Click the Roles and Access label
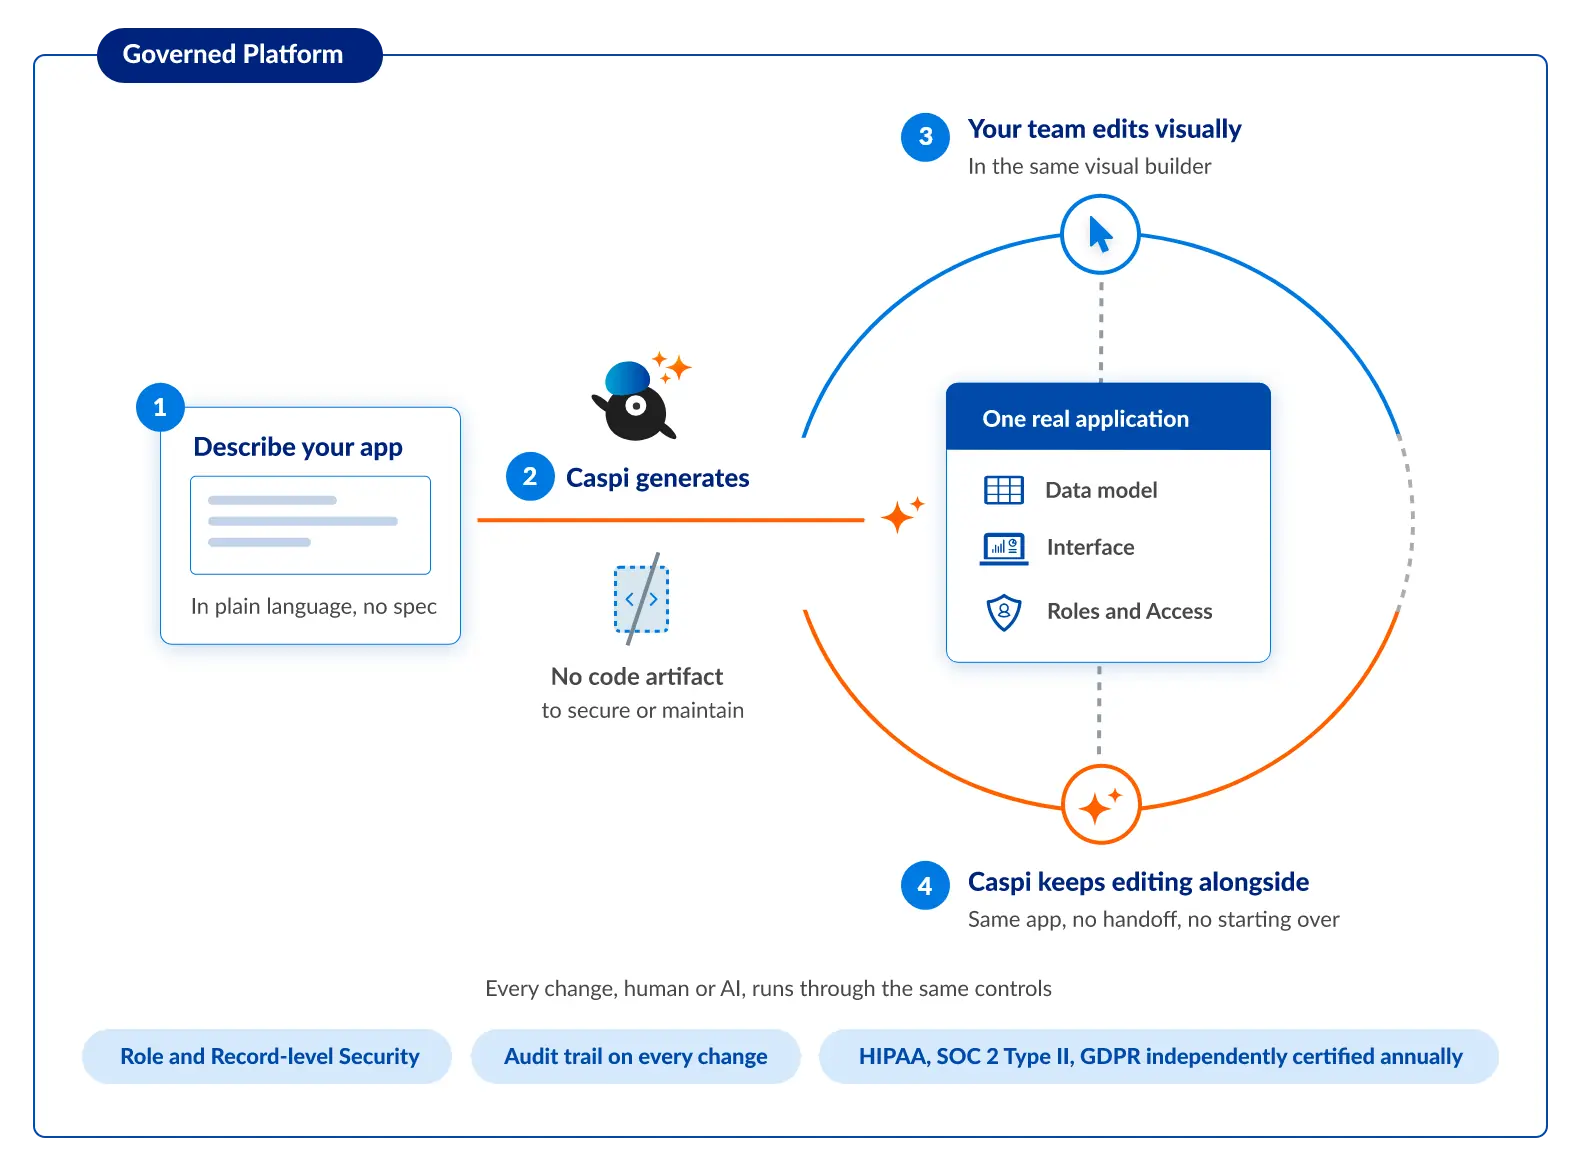Screen dimensions: 1580x1165 (x=1129, y=611)
